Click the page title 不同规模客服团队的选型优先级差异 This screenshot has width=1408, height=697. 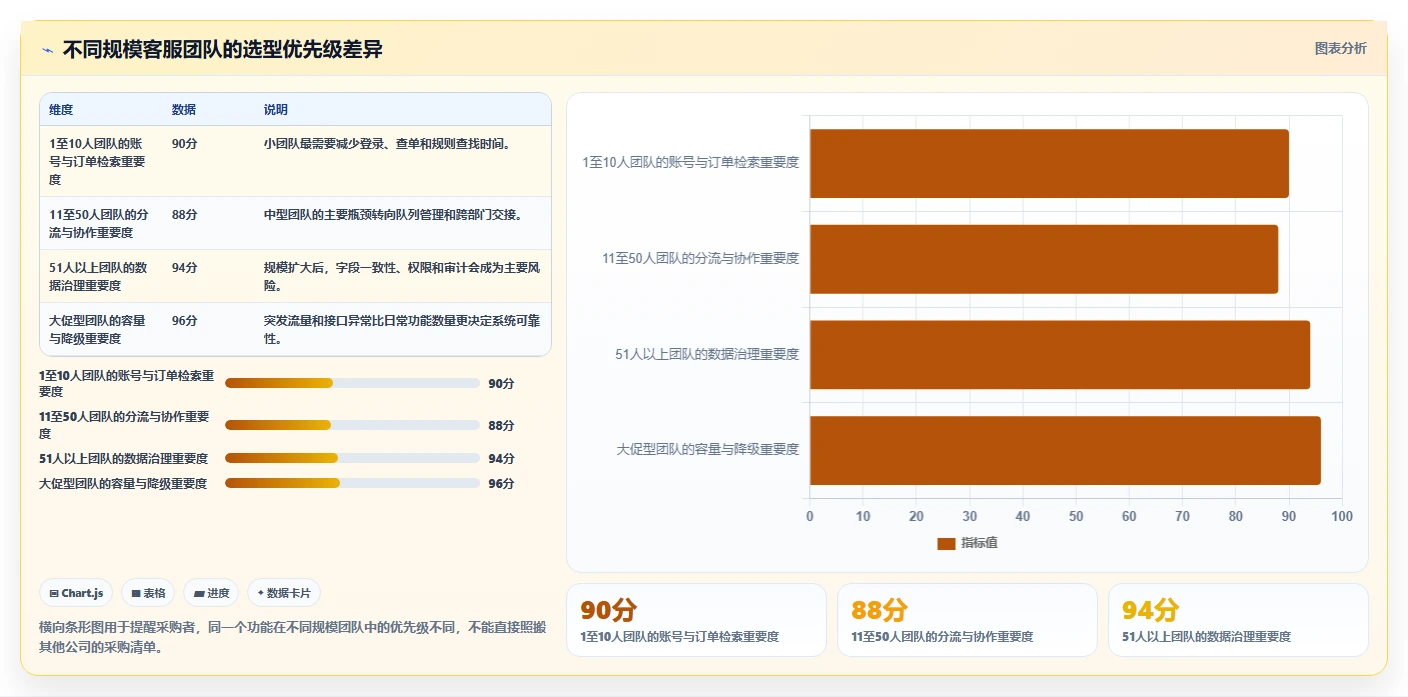tap(222, 49)
